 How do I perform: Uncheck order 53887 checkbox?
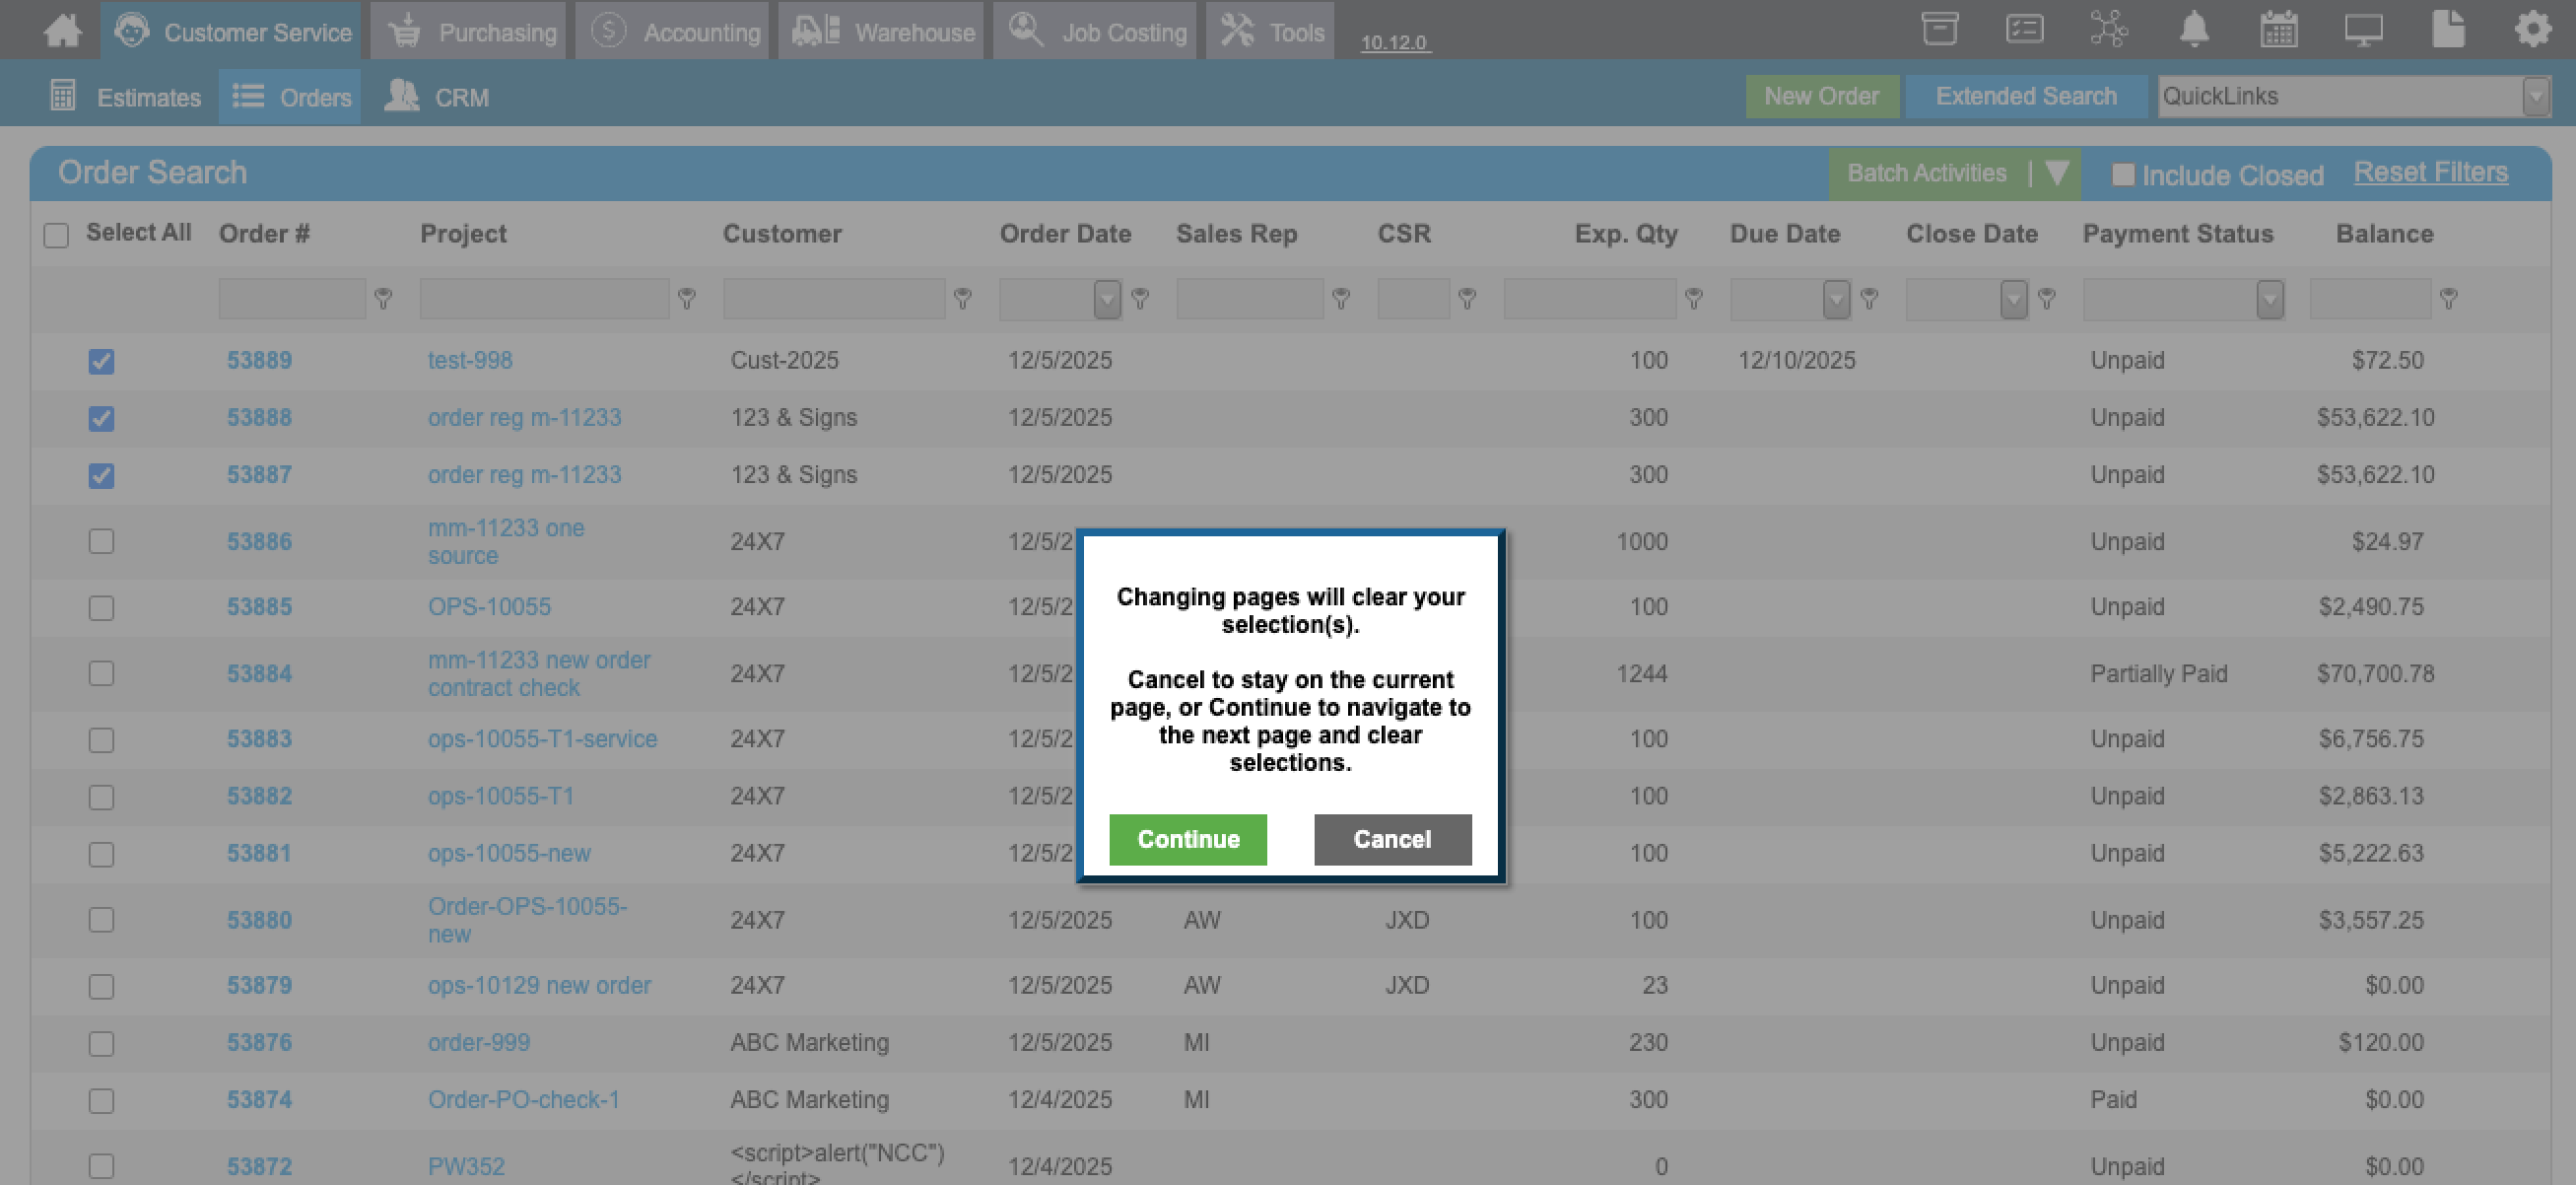(101, 475)
